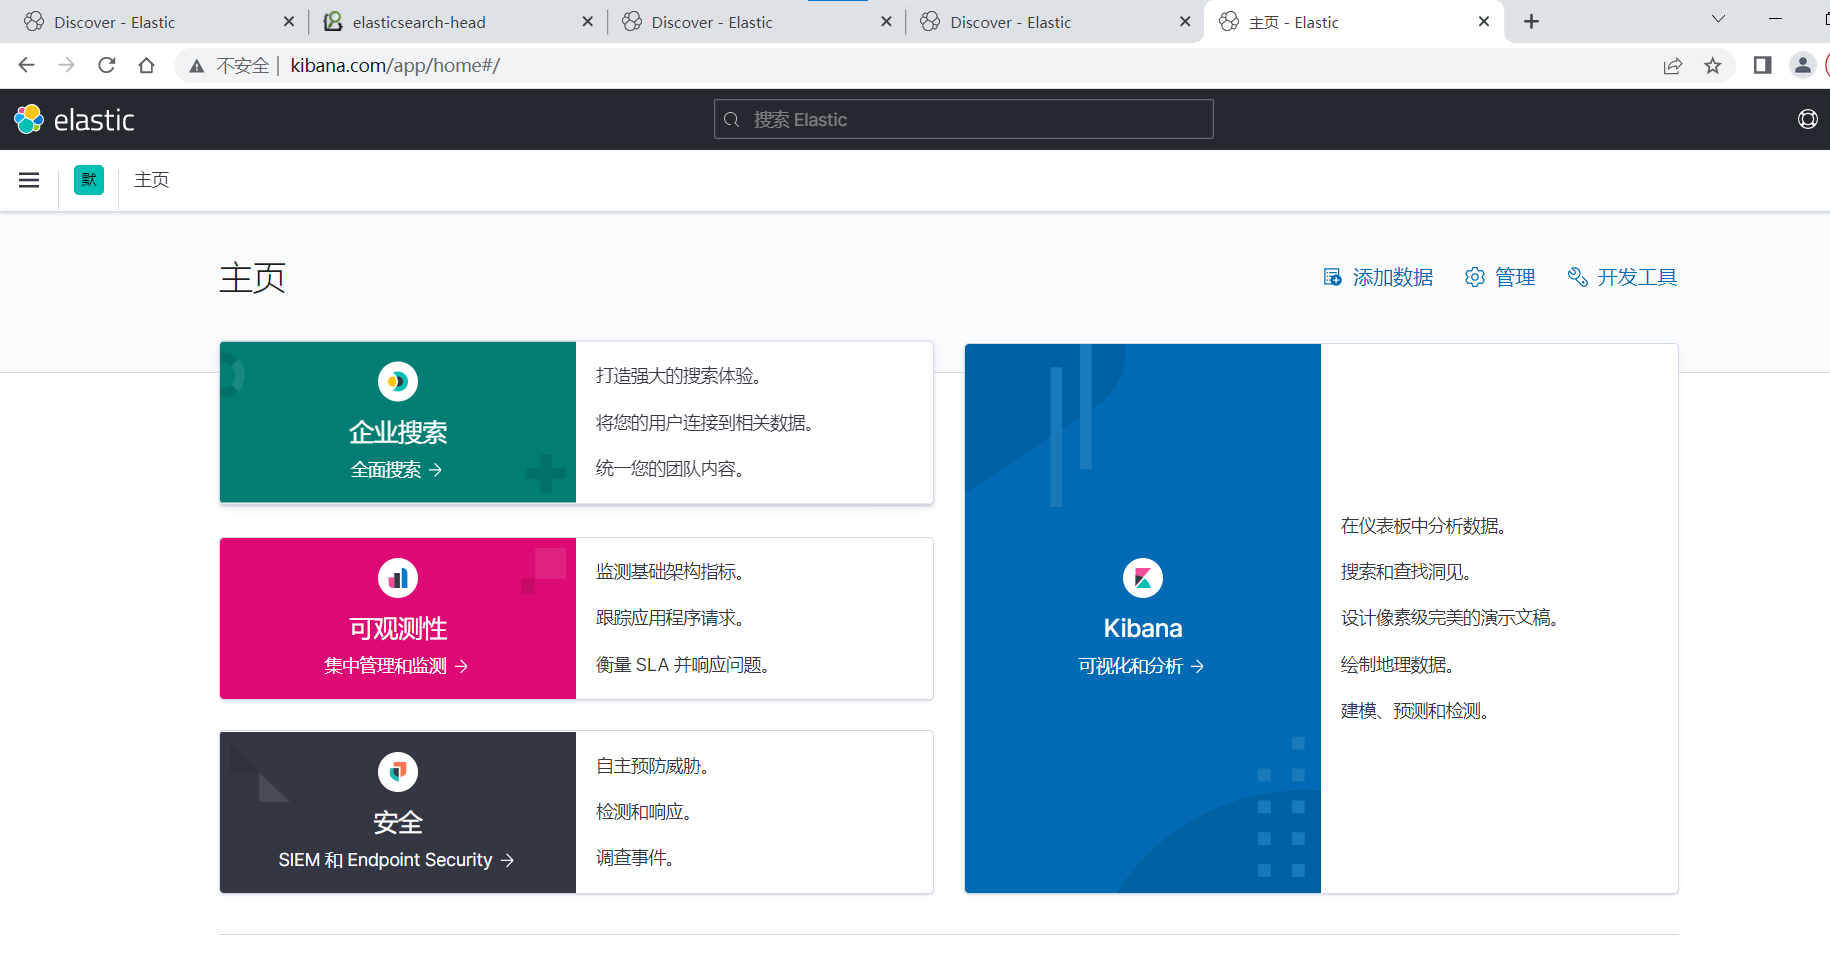
Task: Click the text 自主预防威胁。
Action: [655, 766]
